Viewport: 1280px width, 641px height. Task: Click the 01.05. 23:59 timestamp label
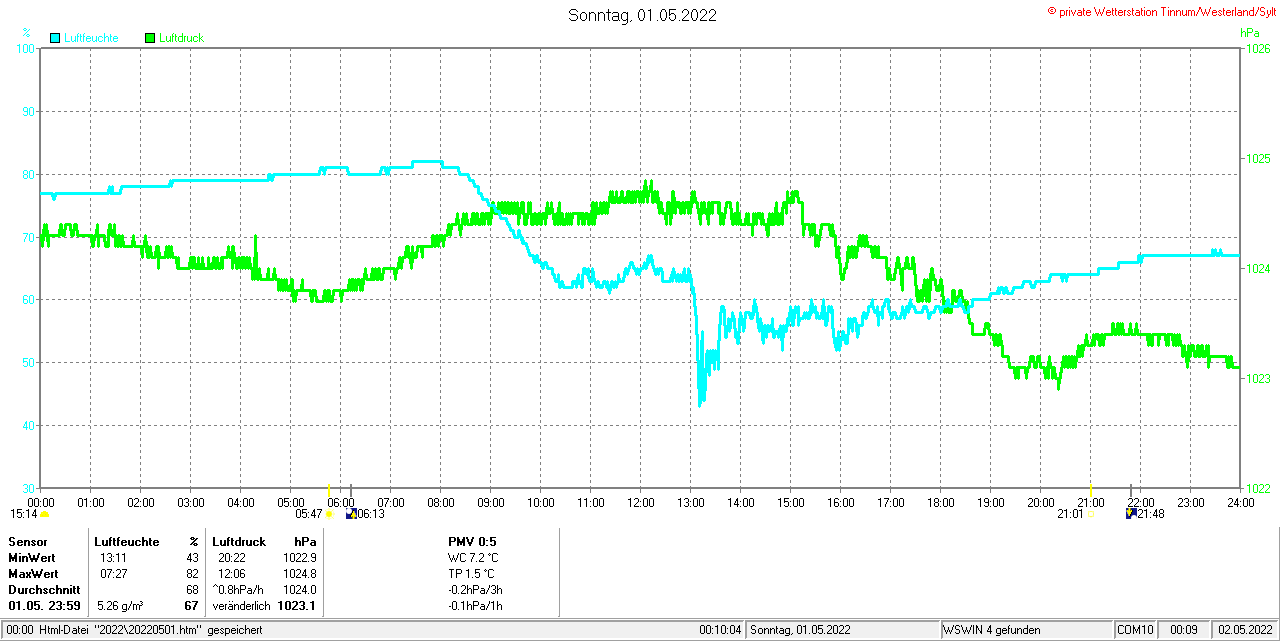(x=44, y=606)
